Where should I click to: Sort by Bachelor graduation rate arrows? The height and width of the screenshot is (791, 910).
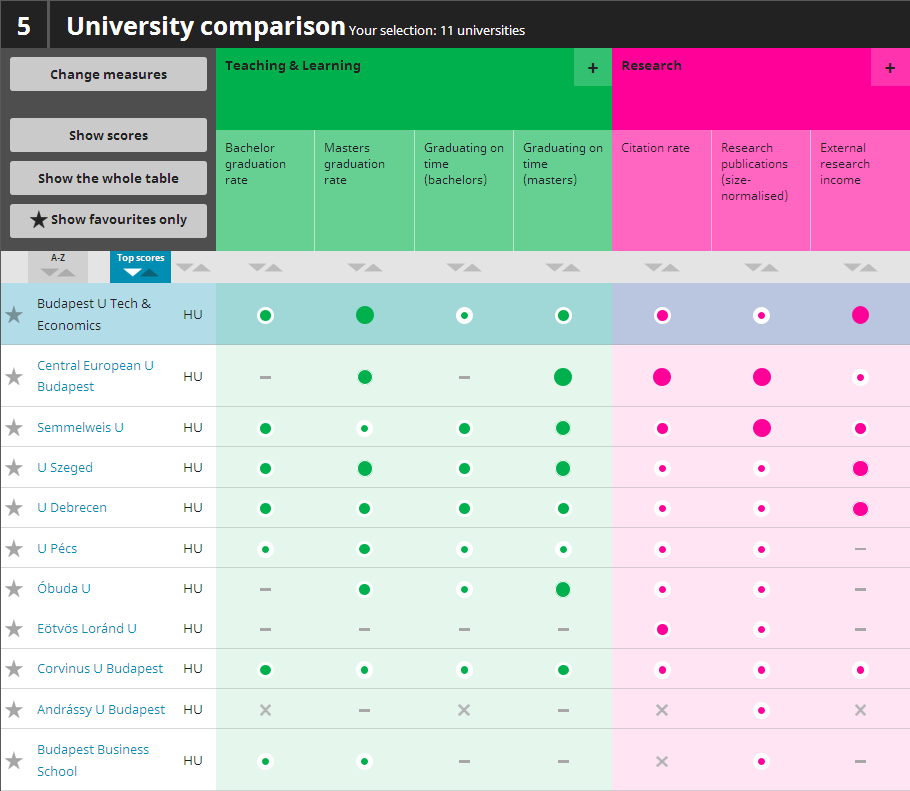coord(265,268)
